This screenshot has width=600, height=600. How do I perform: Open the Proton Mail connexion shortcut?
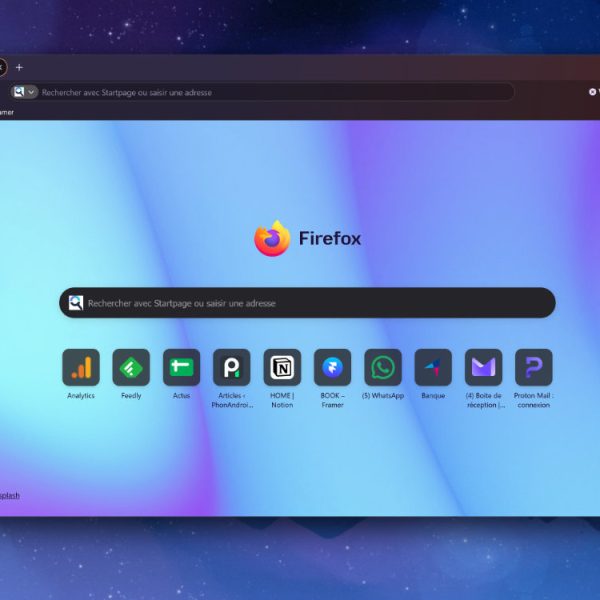[x=534, y=367]
